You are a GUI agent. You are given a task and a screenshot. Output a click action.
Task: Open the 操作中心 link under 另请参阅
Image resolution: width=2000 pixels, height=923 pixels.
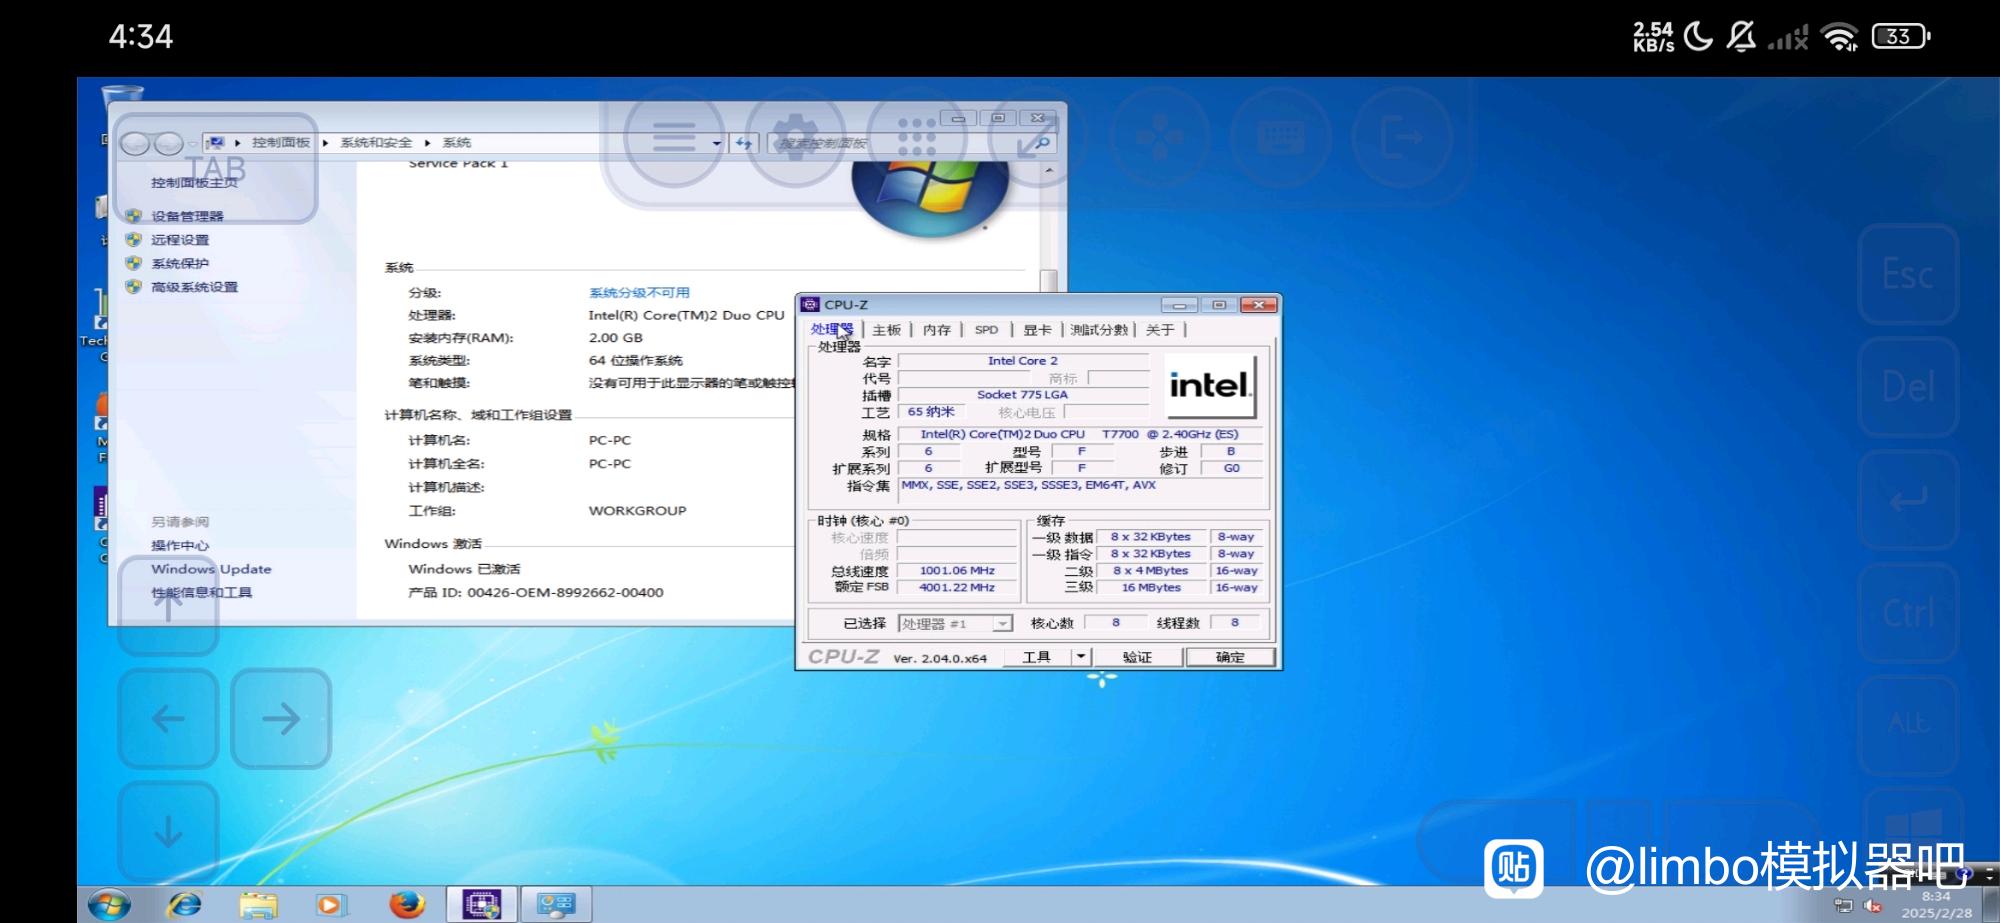click(180, 545)
